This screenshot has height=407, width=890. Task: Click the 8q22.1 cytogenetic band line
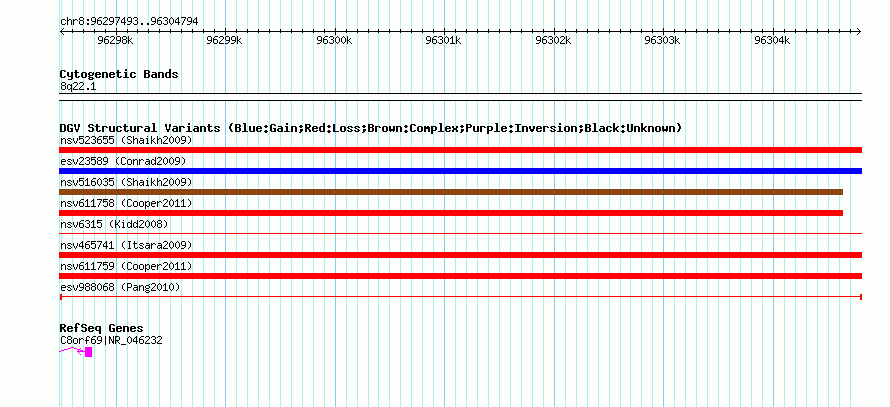(x=460, y=97)
